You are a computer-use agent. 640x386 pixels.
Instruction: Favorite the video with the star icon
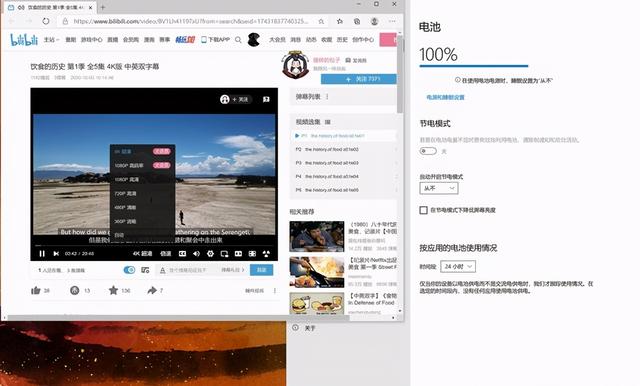(x=113, y=291)
